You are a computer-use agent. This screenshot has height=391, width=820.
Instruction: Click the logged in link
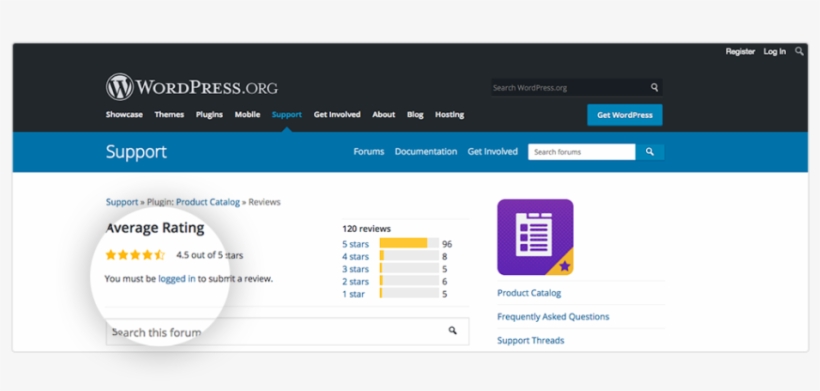tap(177, 279)
